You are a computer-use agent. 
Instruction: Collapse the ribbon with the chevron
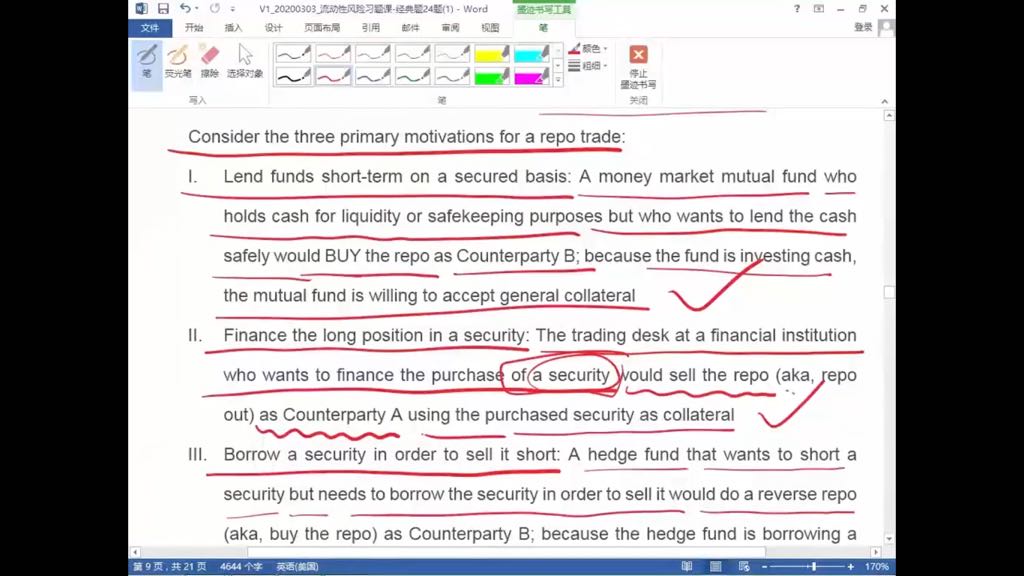coord(884,101)
